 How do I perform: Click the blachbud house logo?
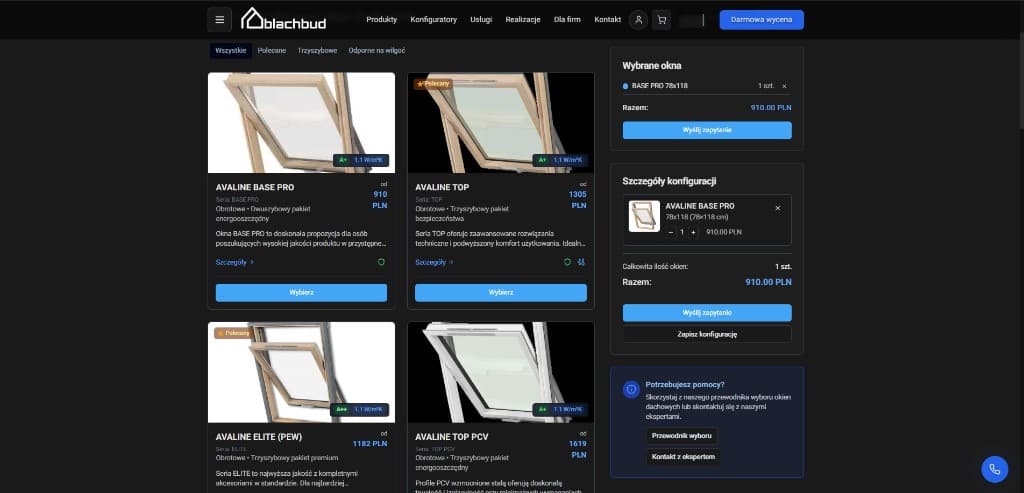point(283,19)
